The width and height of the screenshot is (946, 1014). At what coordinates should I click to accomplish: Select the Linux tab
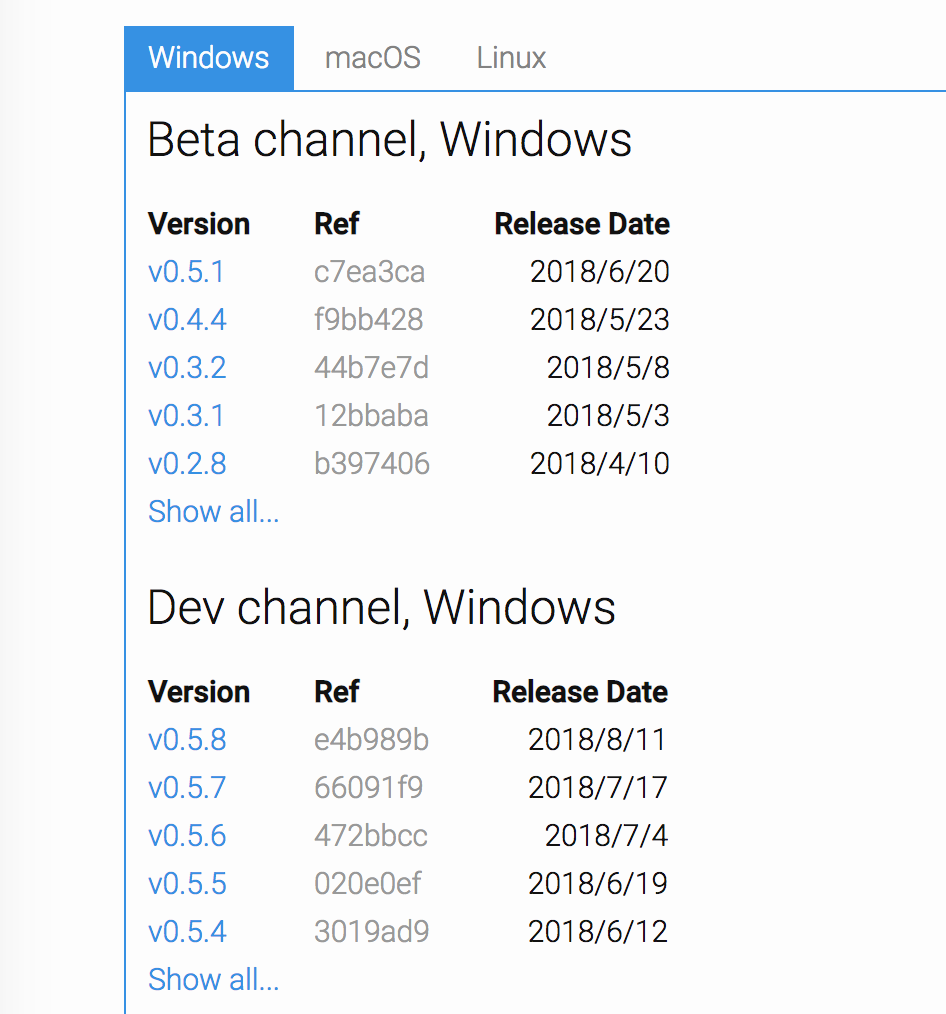511,58
